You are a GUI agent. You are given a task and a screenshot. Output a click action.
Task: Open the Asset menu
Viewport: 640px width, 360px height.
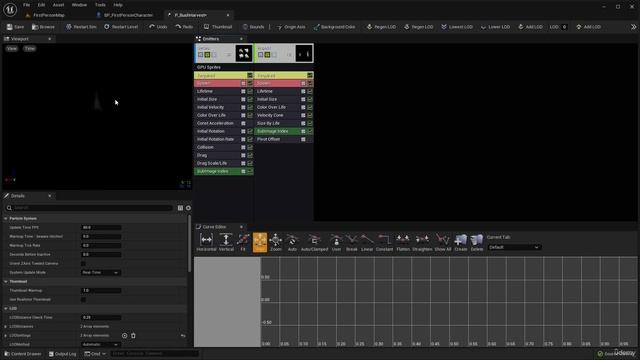coord(58,5)
